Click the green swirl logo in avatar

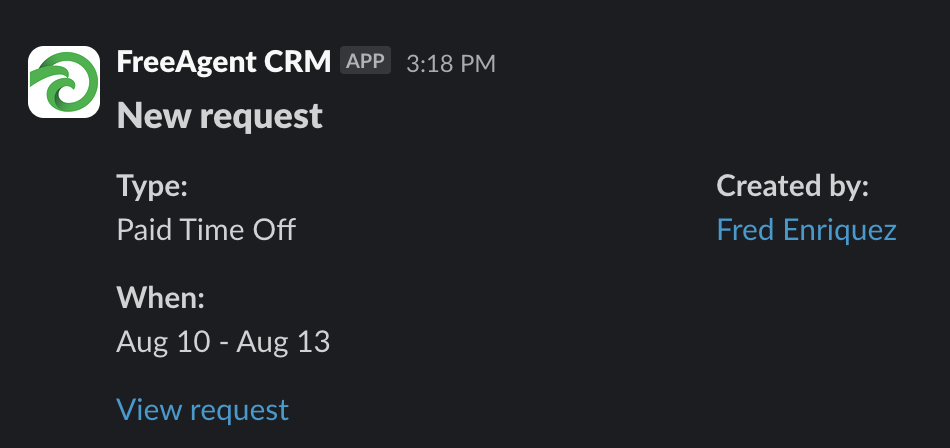(x=64, y=82)
